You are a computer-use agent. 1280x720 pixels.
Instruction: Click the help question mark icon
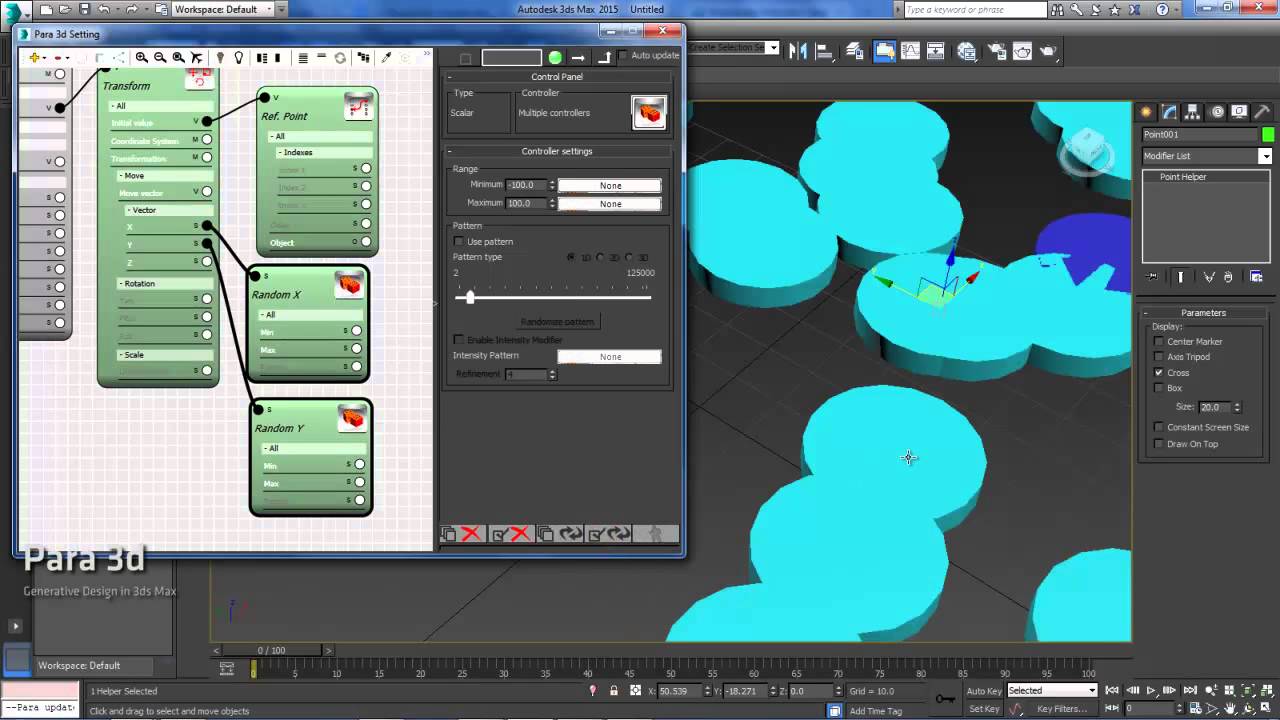pos(1162,9)
